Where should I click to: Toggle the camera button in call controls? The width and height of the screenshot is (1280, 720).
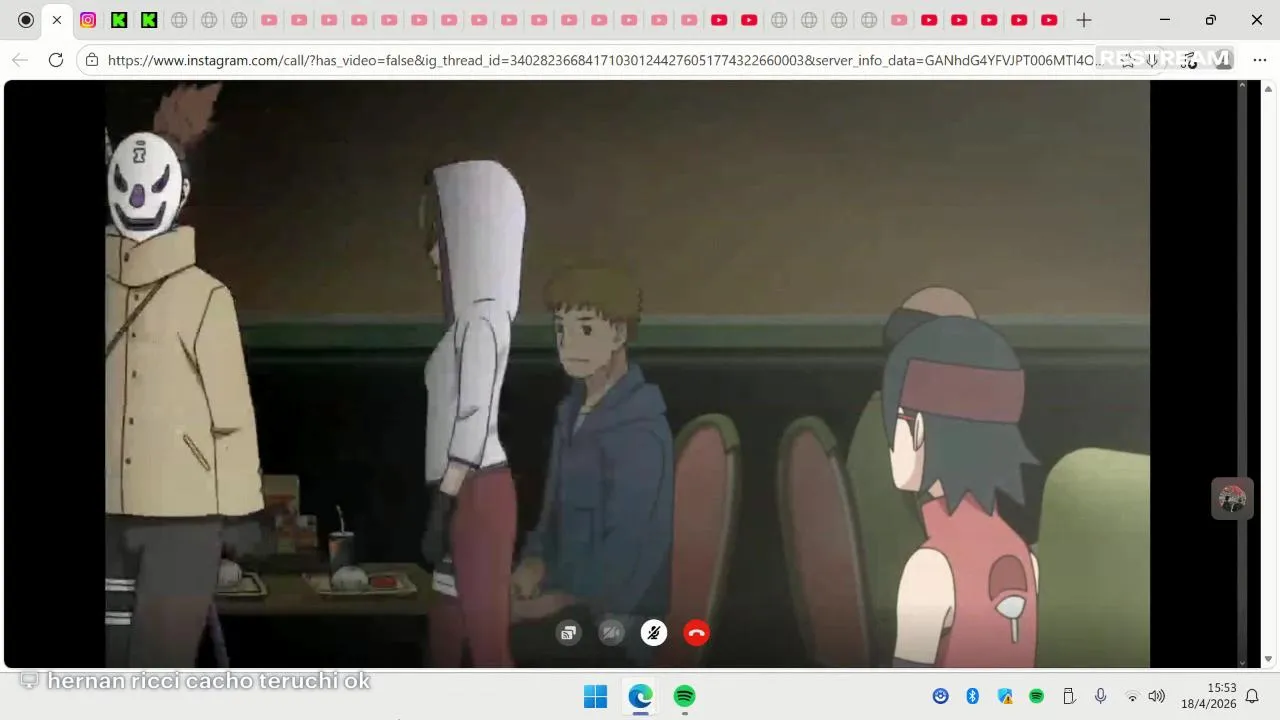pos(611,633)
